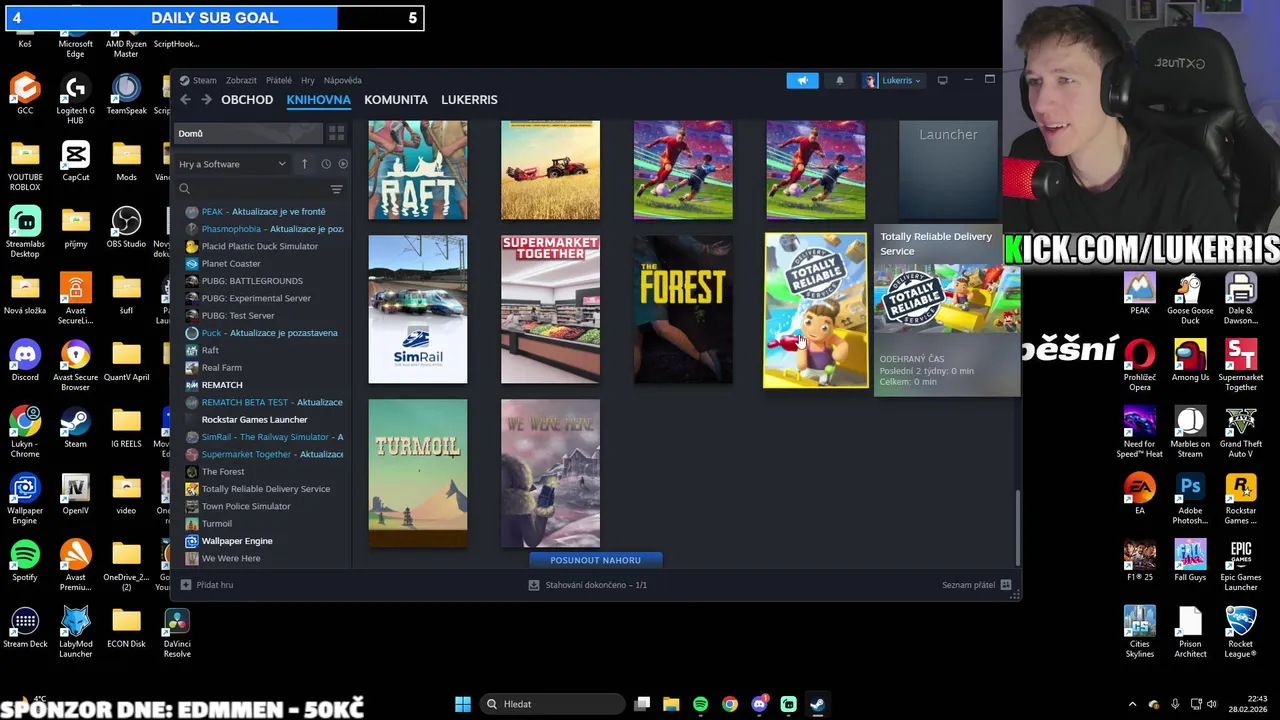Filter by ready-to-play play icon

[x=343, y=164]
